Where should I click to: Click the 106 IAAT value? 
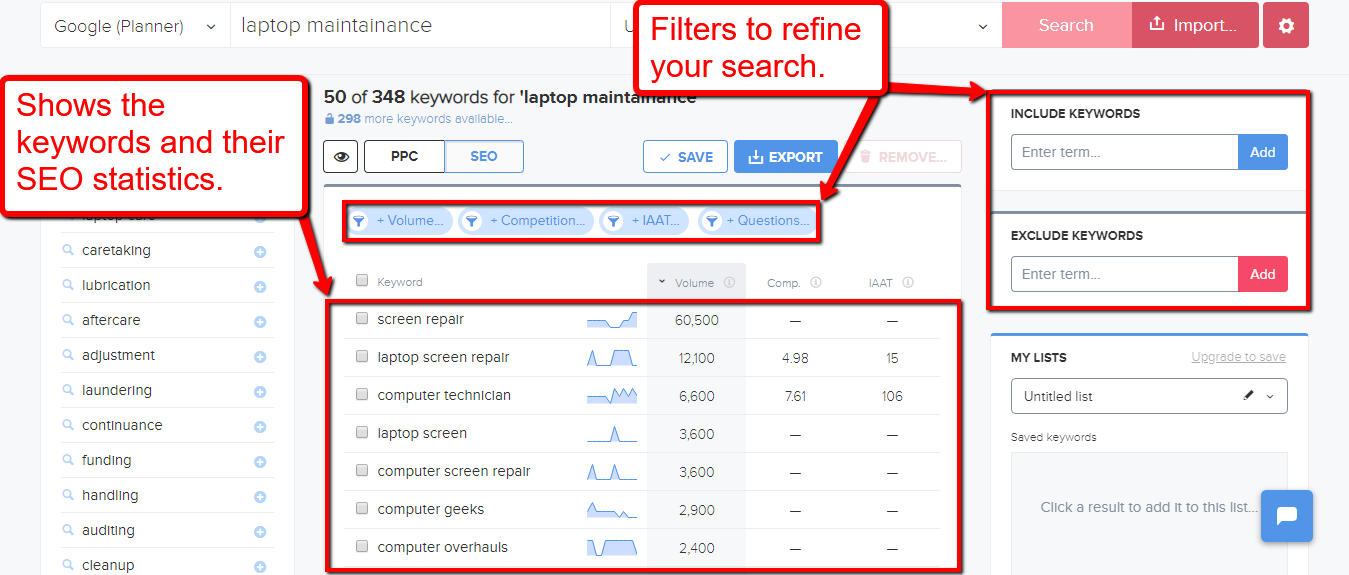pos(892,396)
